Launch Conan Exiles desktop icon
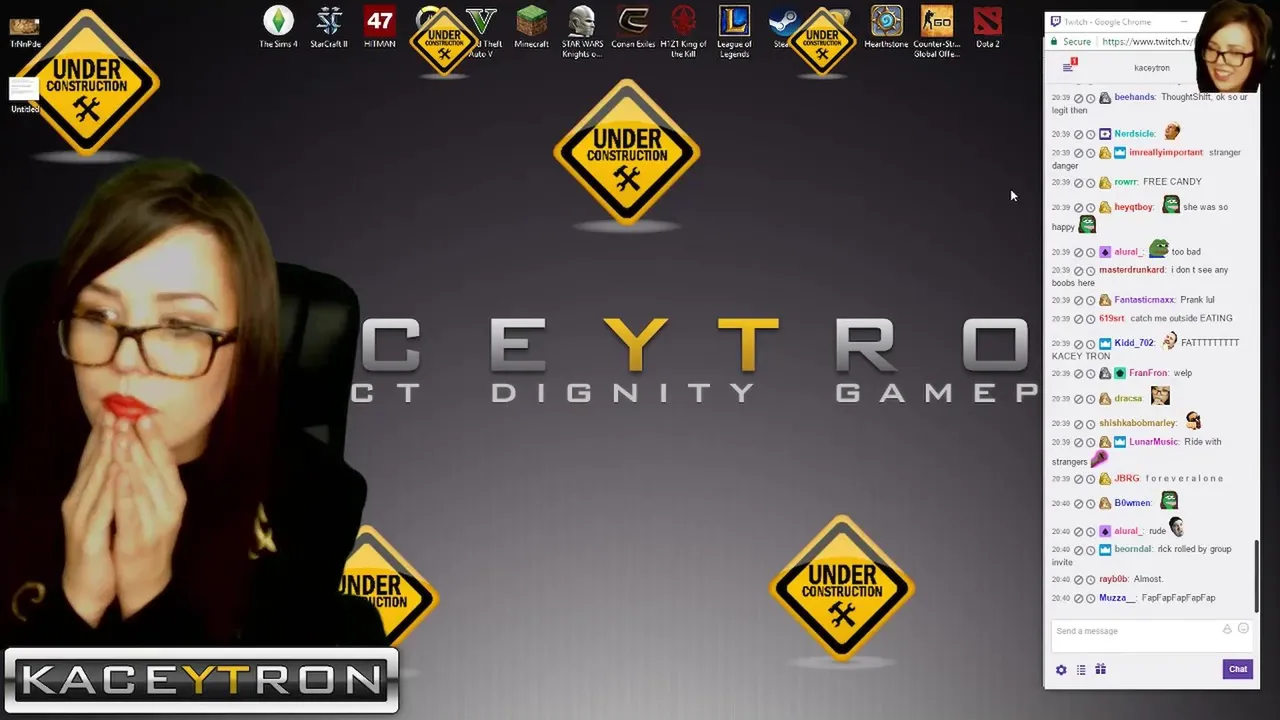 pos(633,27)
